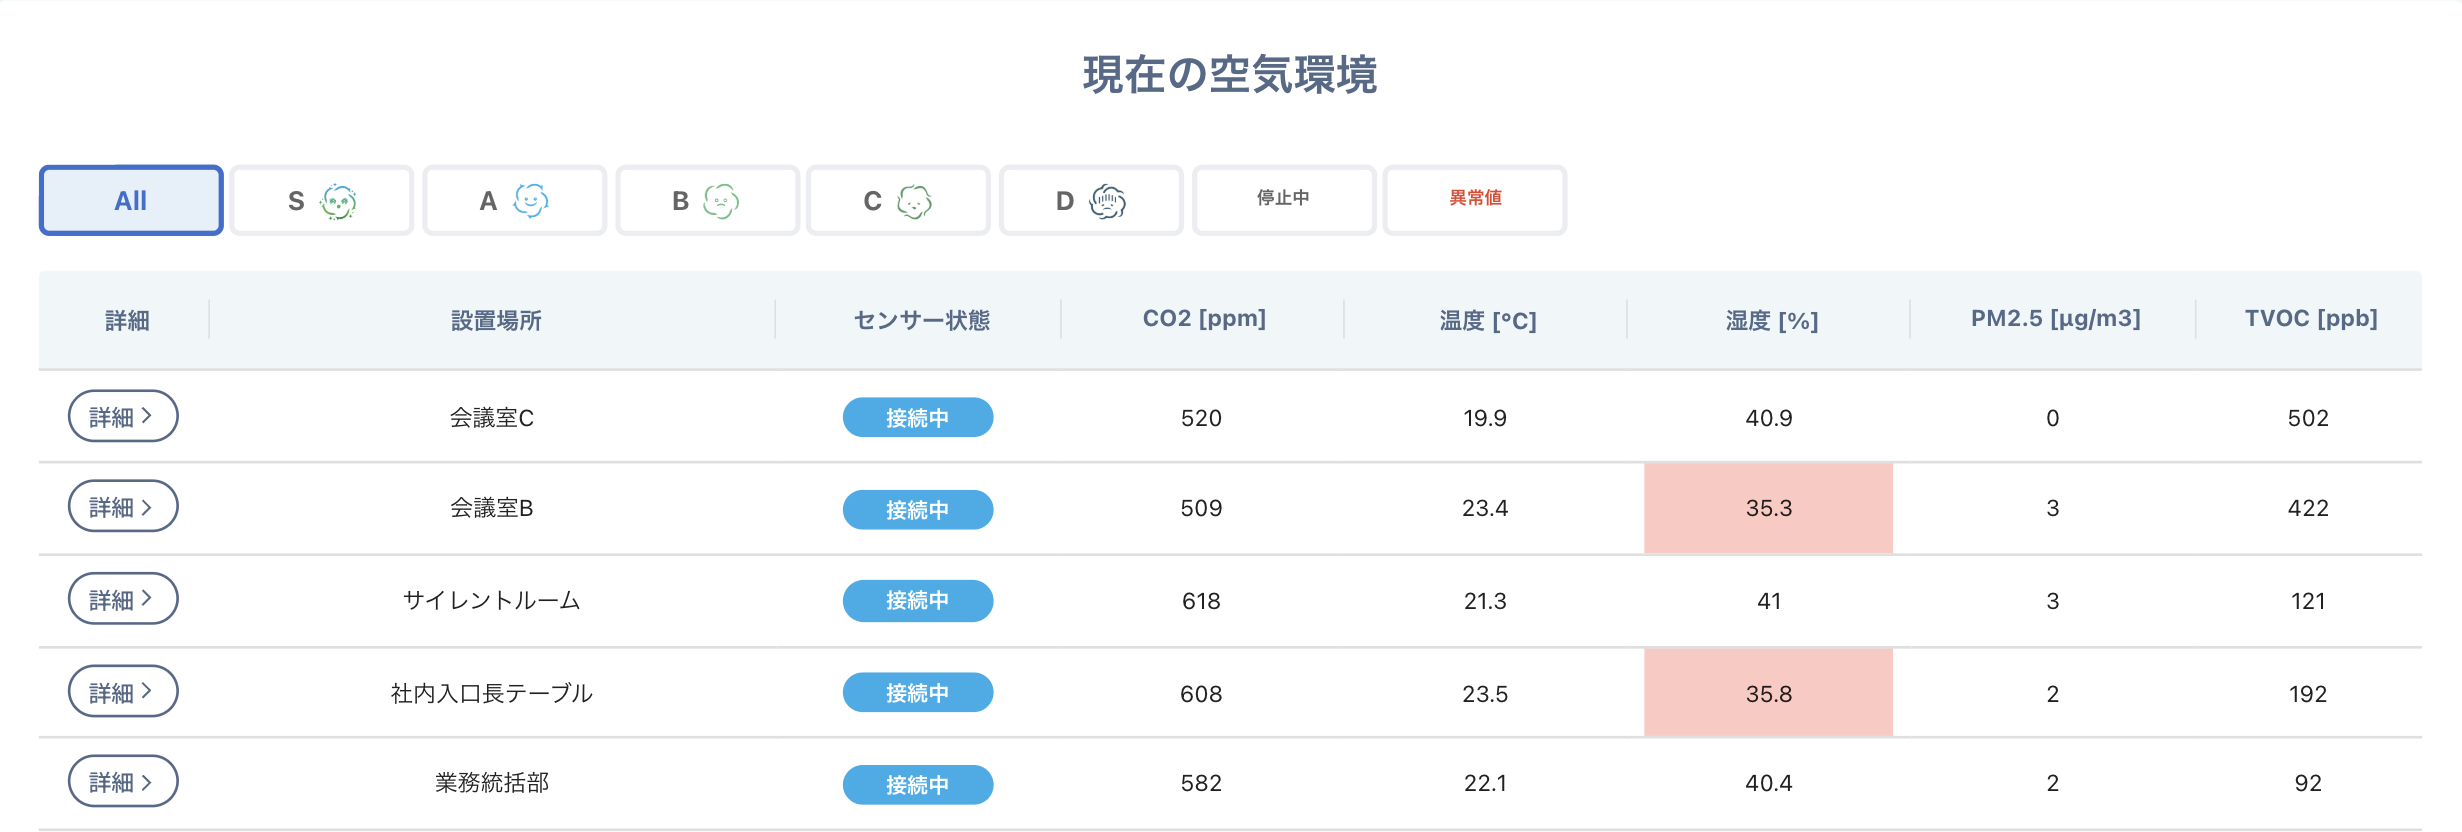2462x832 pixels.
Task: View details of 業務統括部
Action: pos(123,781)
